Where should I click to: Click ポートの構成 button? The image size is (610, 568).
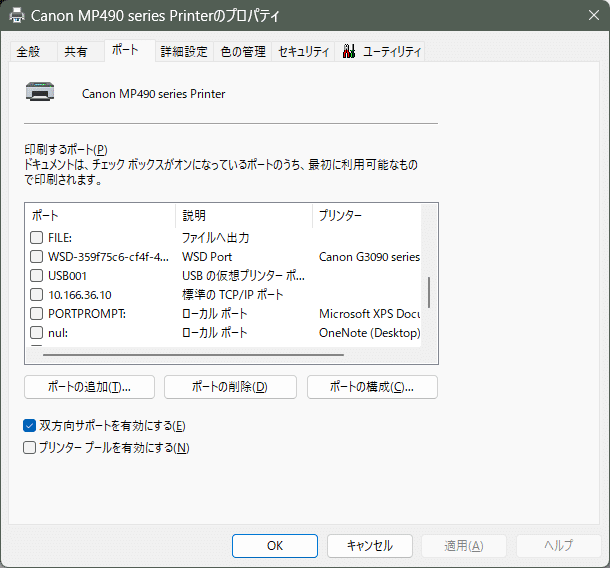click(372, 387)
